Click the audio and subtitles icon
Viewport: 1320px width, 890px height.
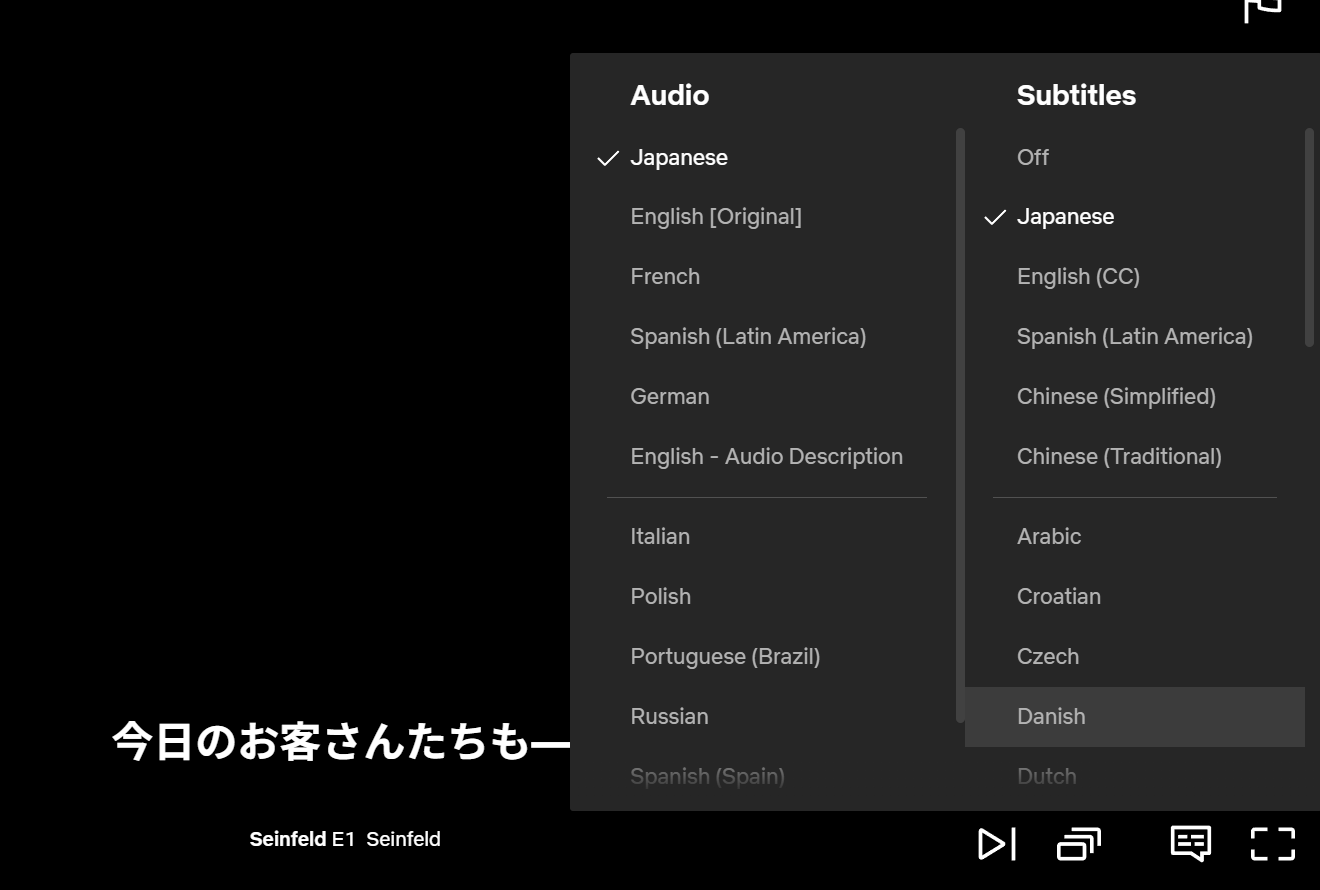[x=1191, y=843]
